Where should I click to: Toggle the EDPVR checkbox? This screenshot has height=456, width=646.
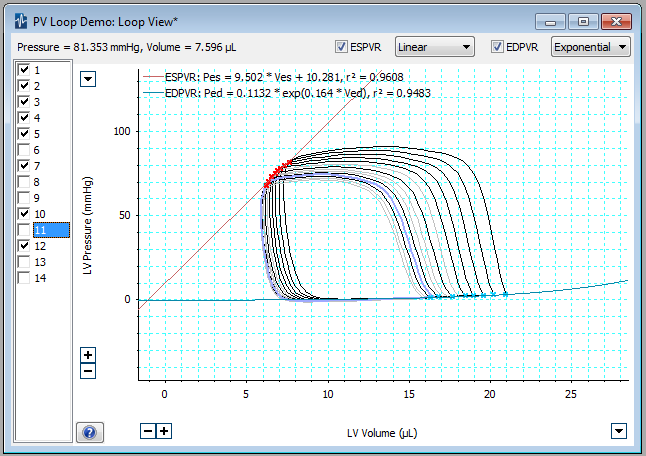[497, 47]
